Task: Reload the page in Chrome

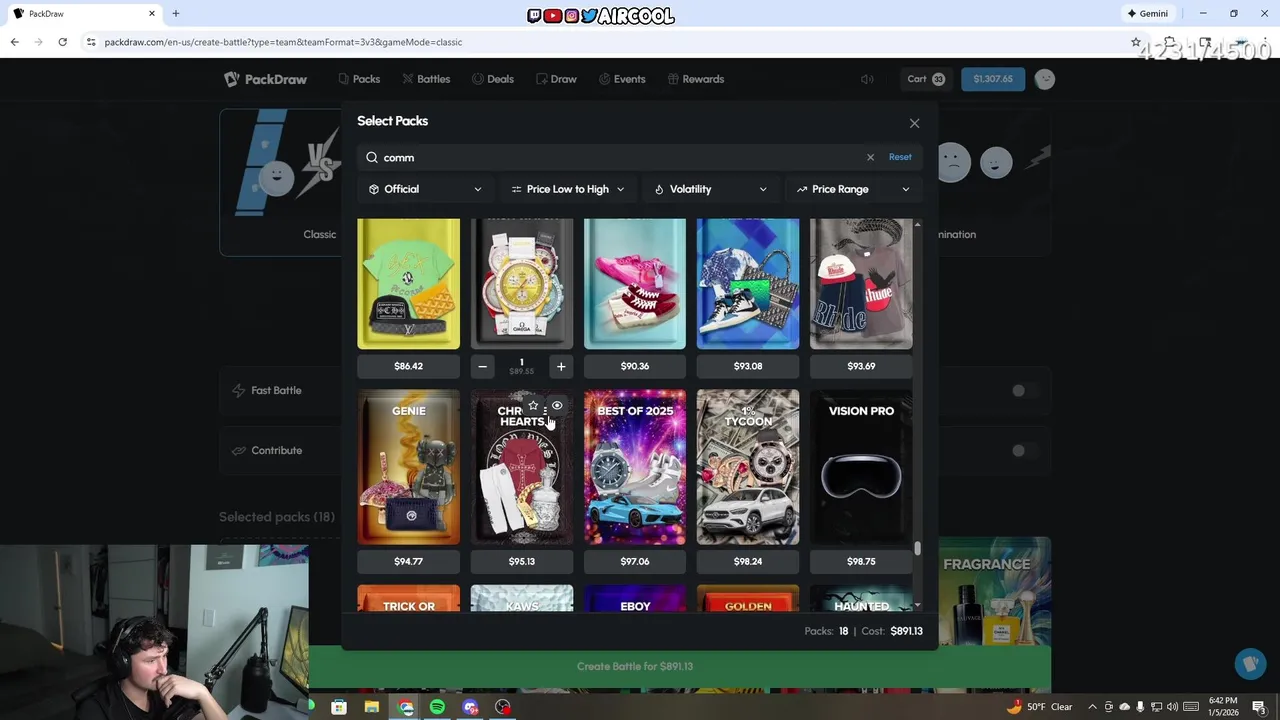Action: click(62, 42)
